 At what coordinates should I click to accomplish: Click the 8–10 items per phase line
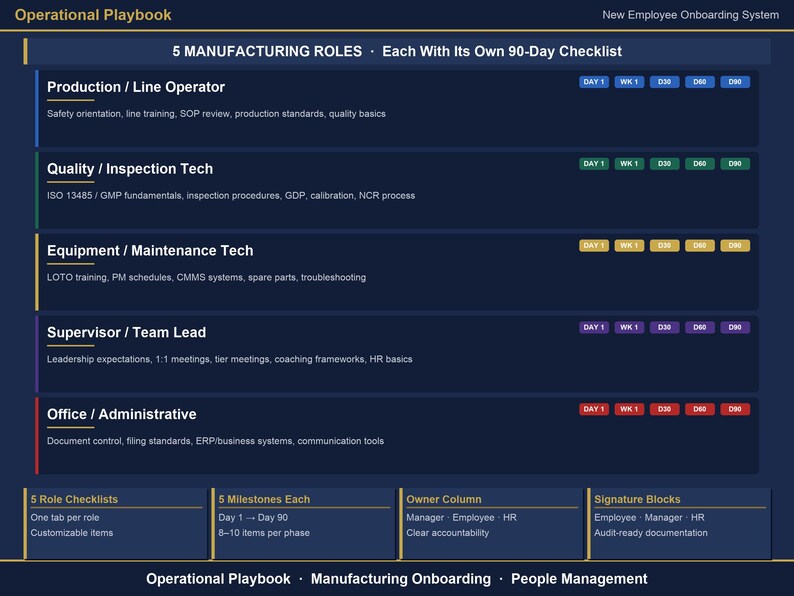coord(264,533)
